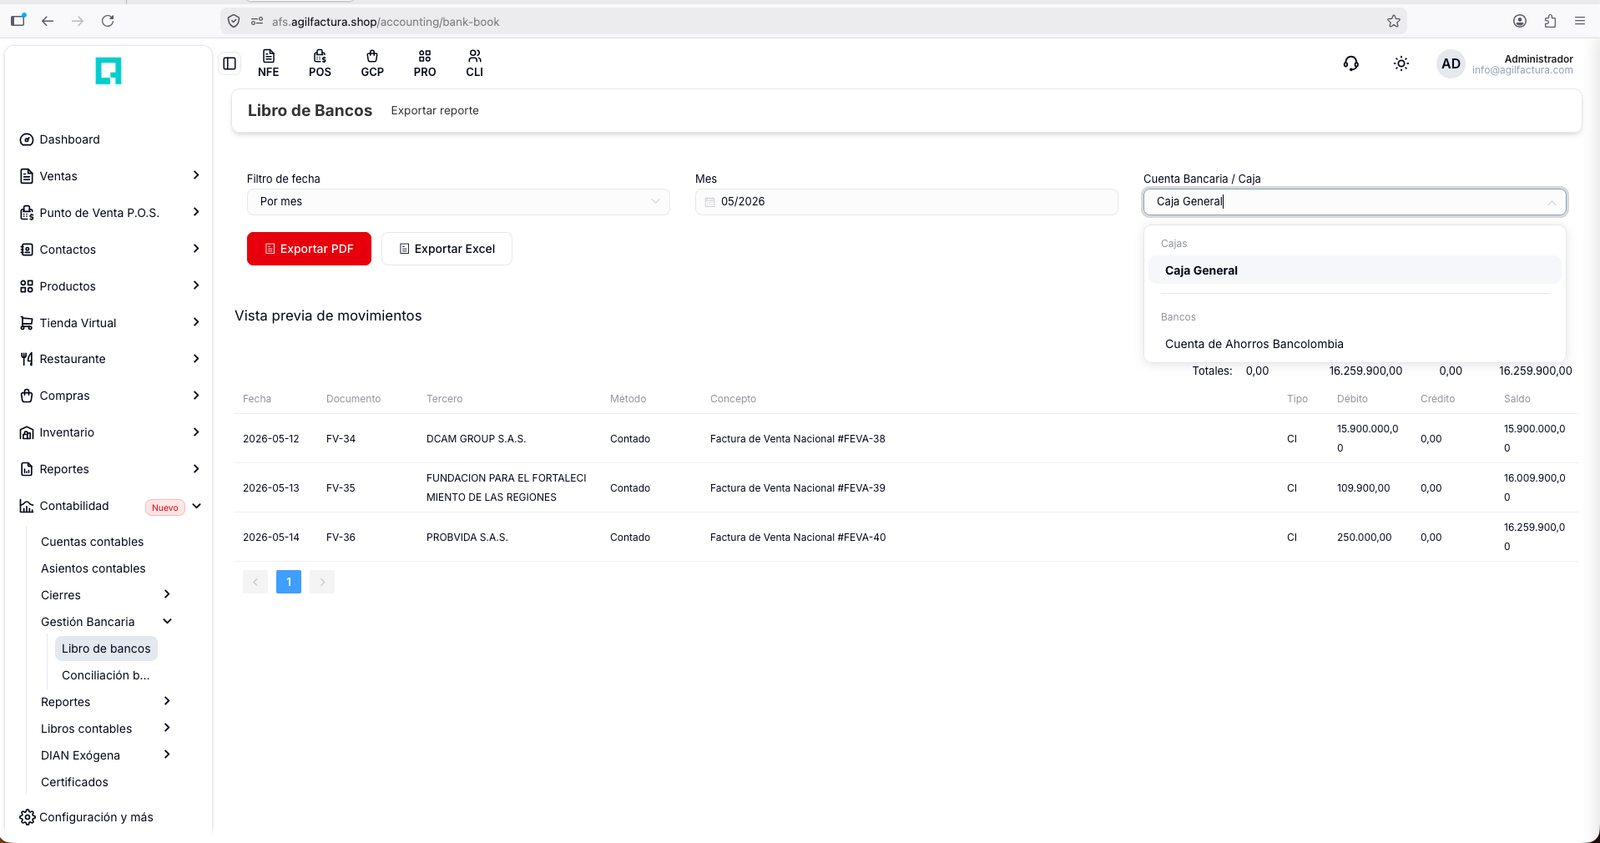Click the Restaurante cutlery icon

tap(27, 359)
